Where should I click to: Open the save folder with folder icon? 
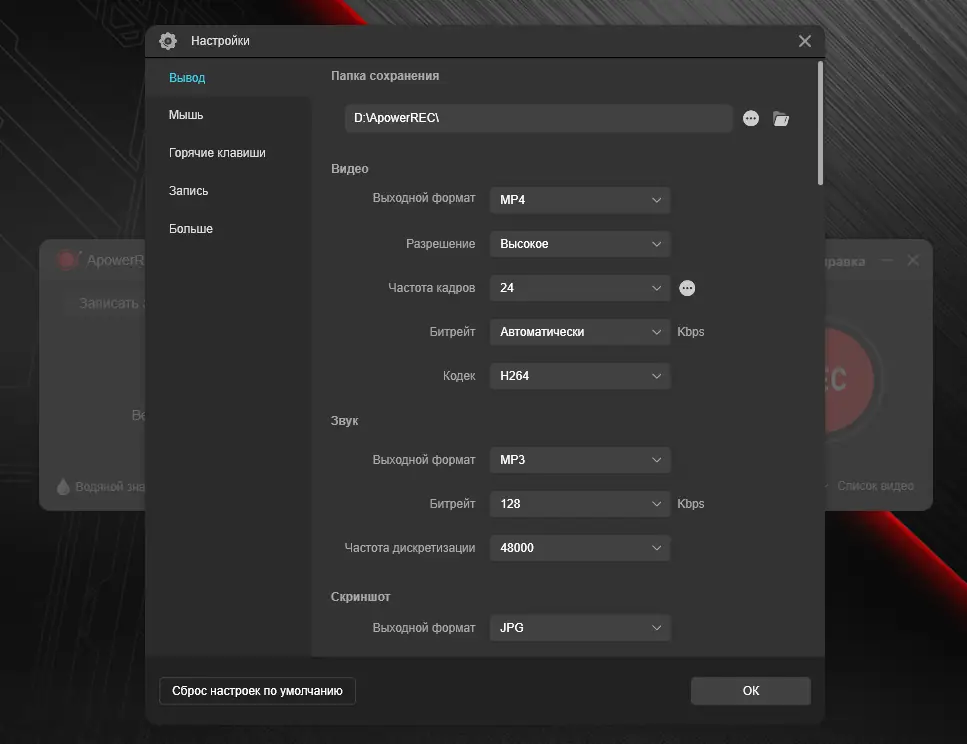781,118
